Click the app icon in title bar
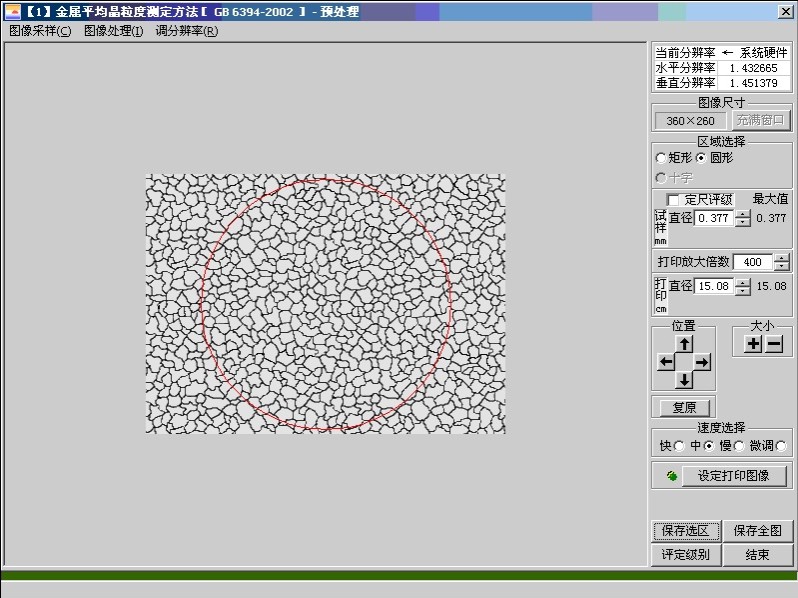 tap(12, 11)
